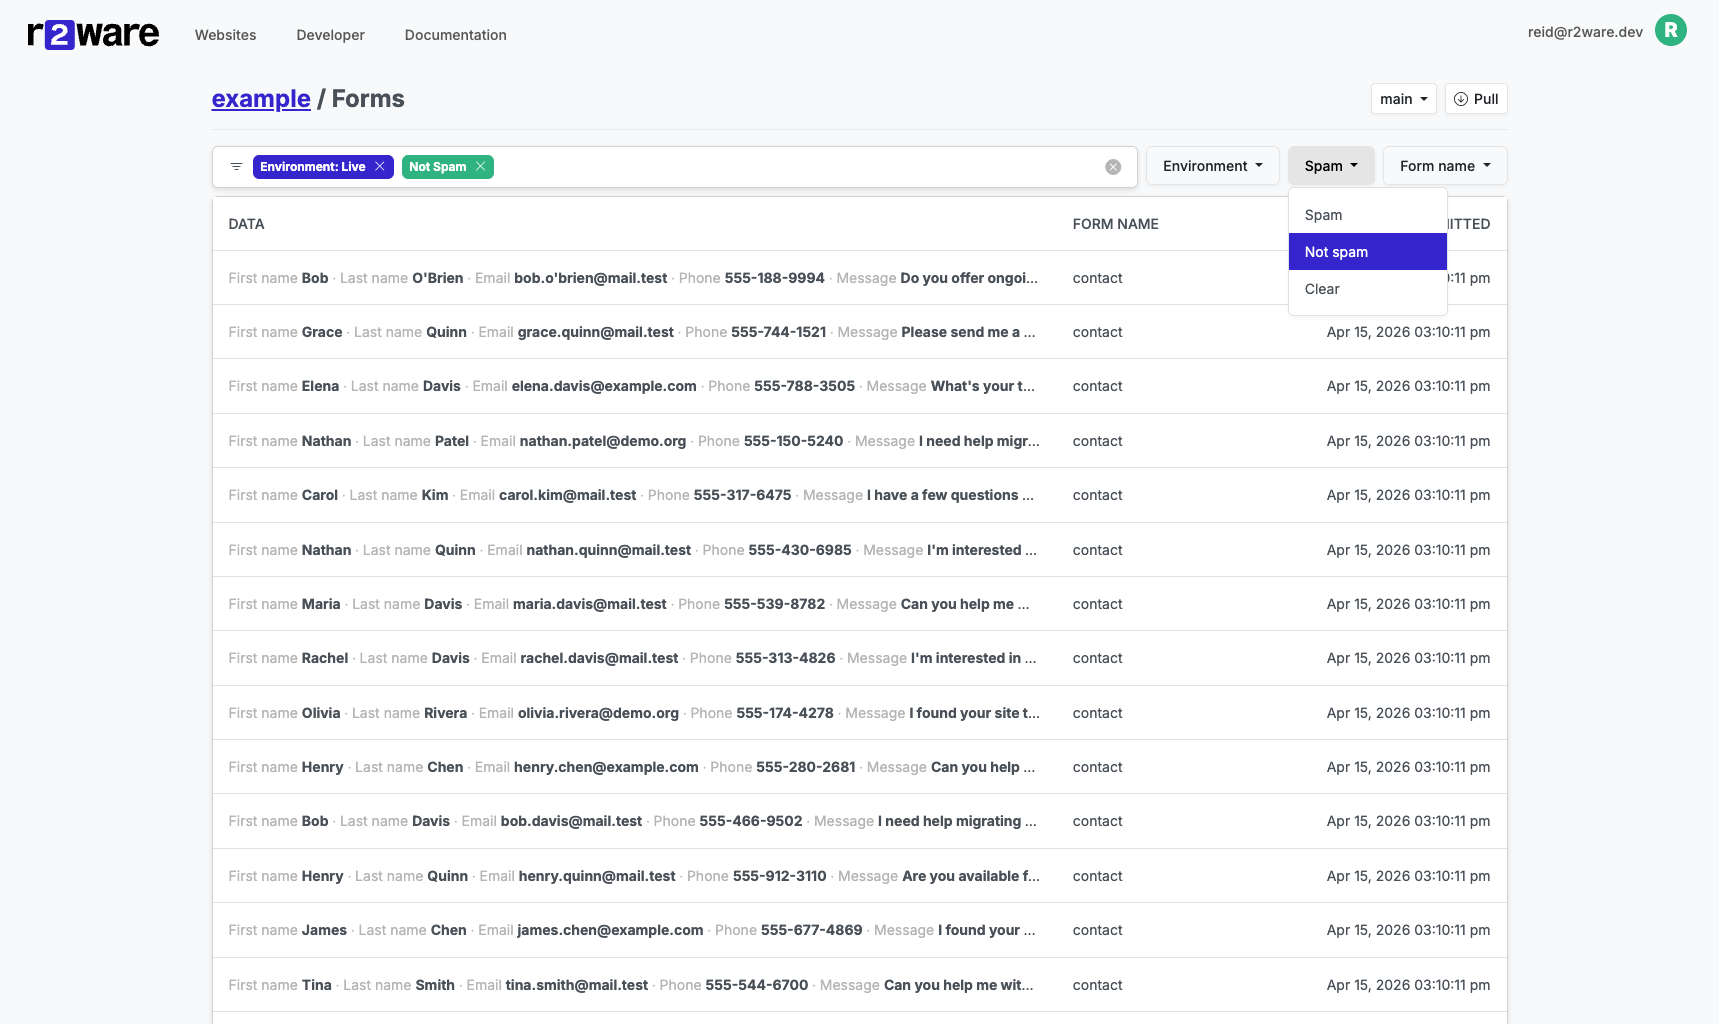Click email elena.davis@example.com
The width and height of the screenshot is (1719, 1024).
(x=604, y=386)
